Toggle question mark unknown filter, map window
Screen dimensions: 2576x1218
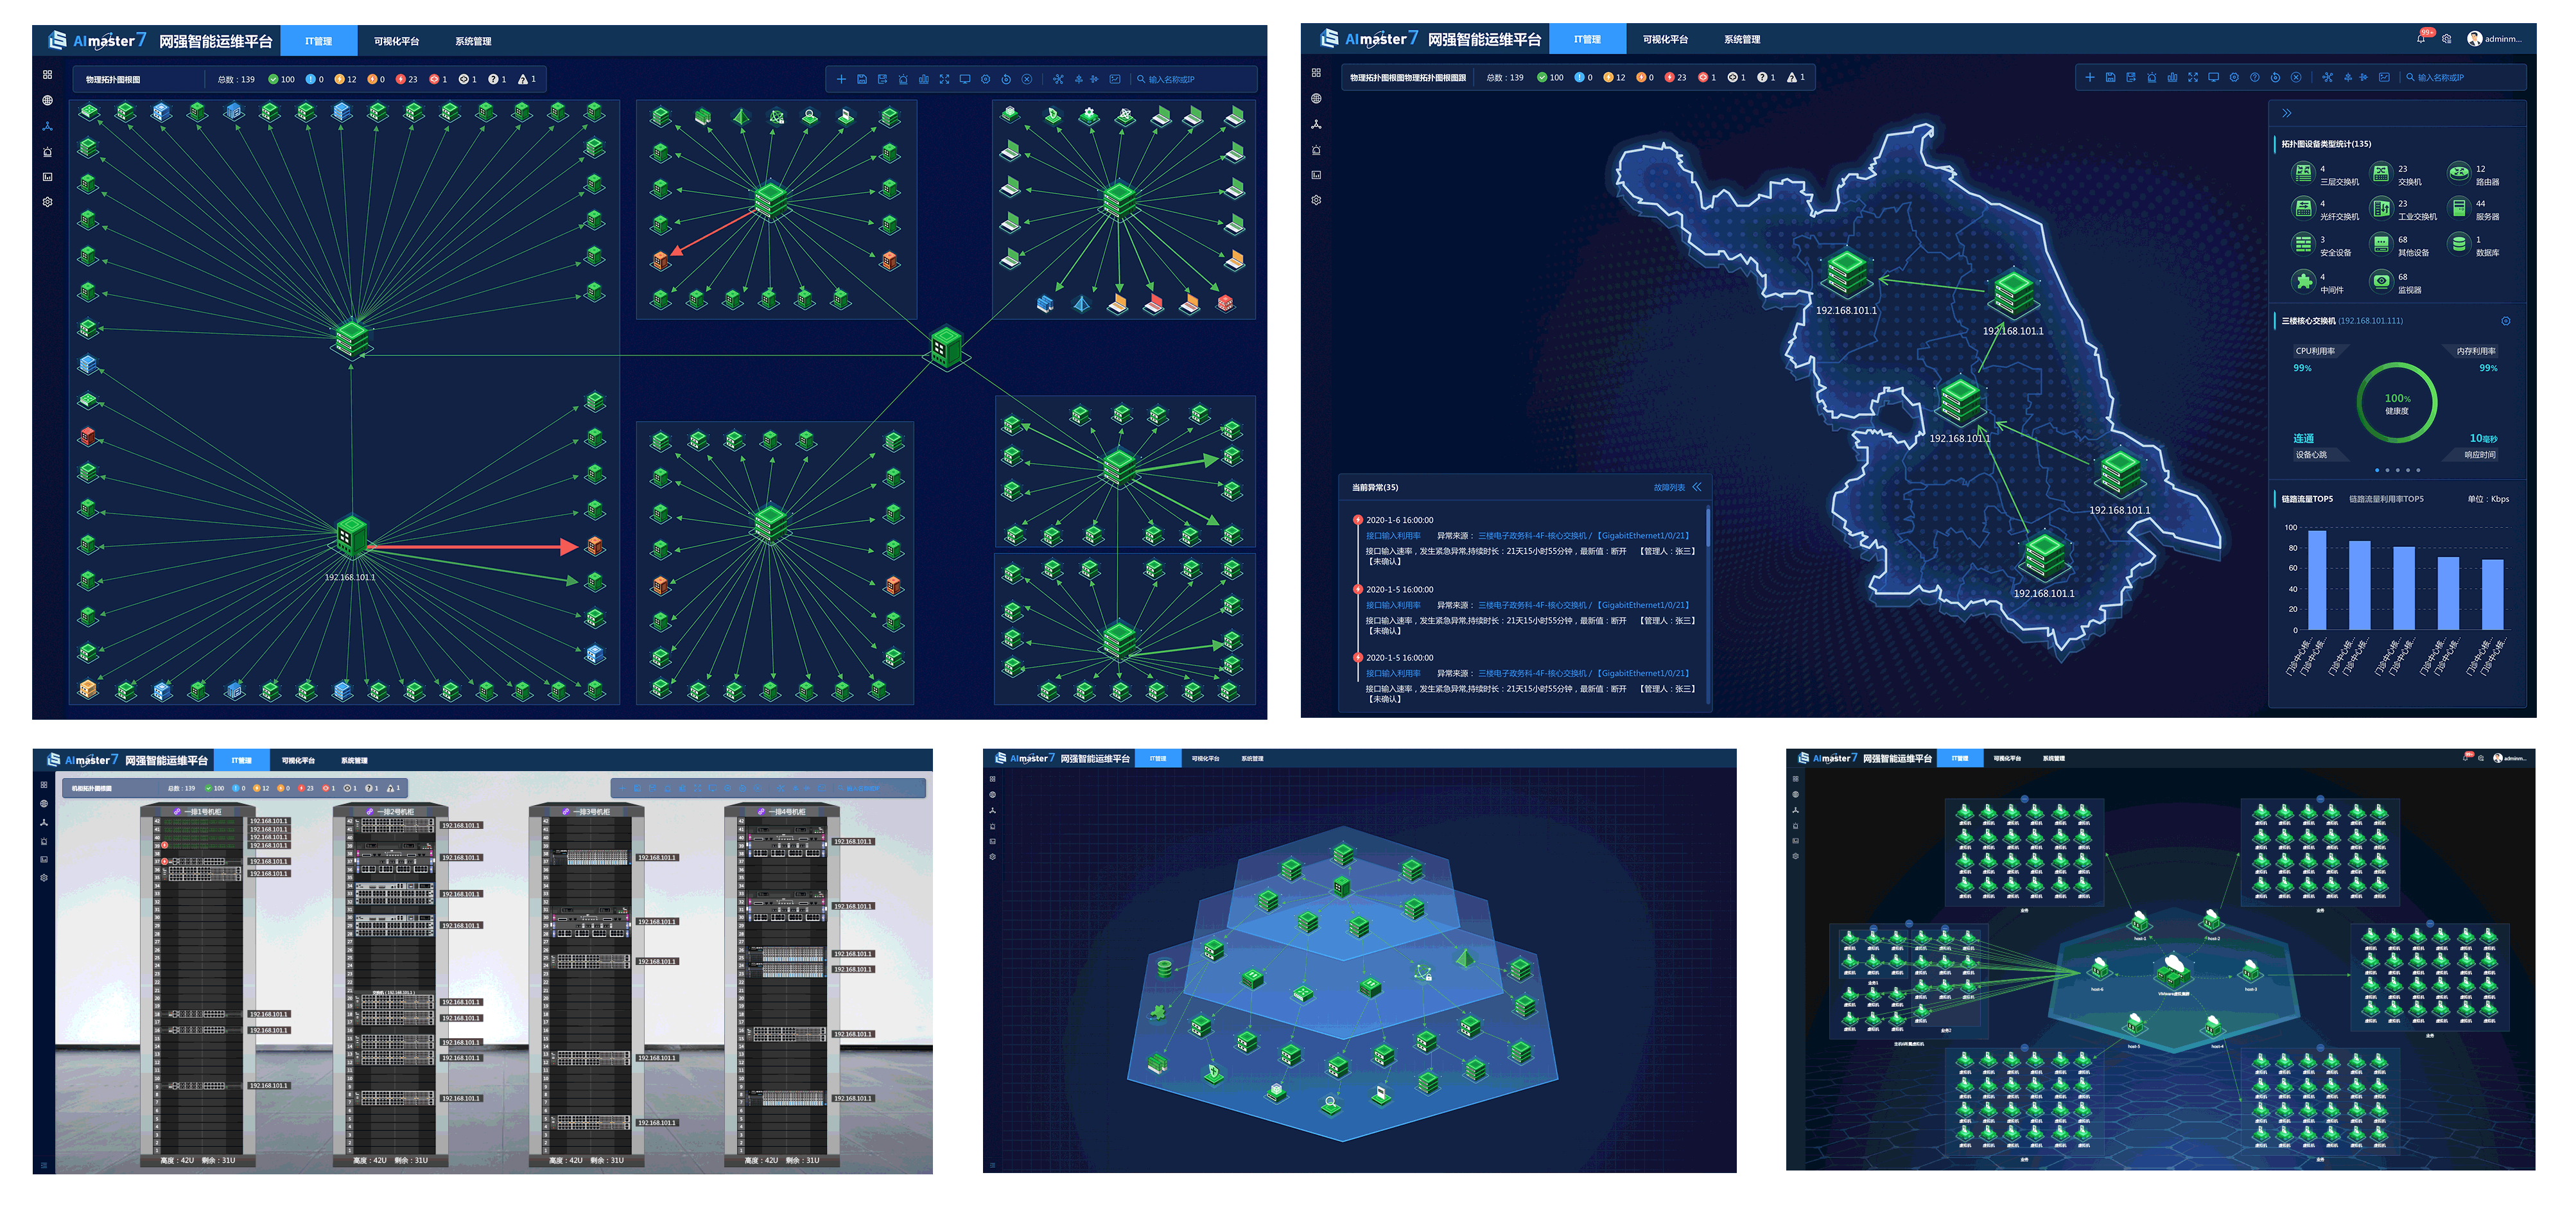(1767, 77)
